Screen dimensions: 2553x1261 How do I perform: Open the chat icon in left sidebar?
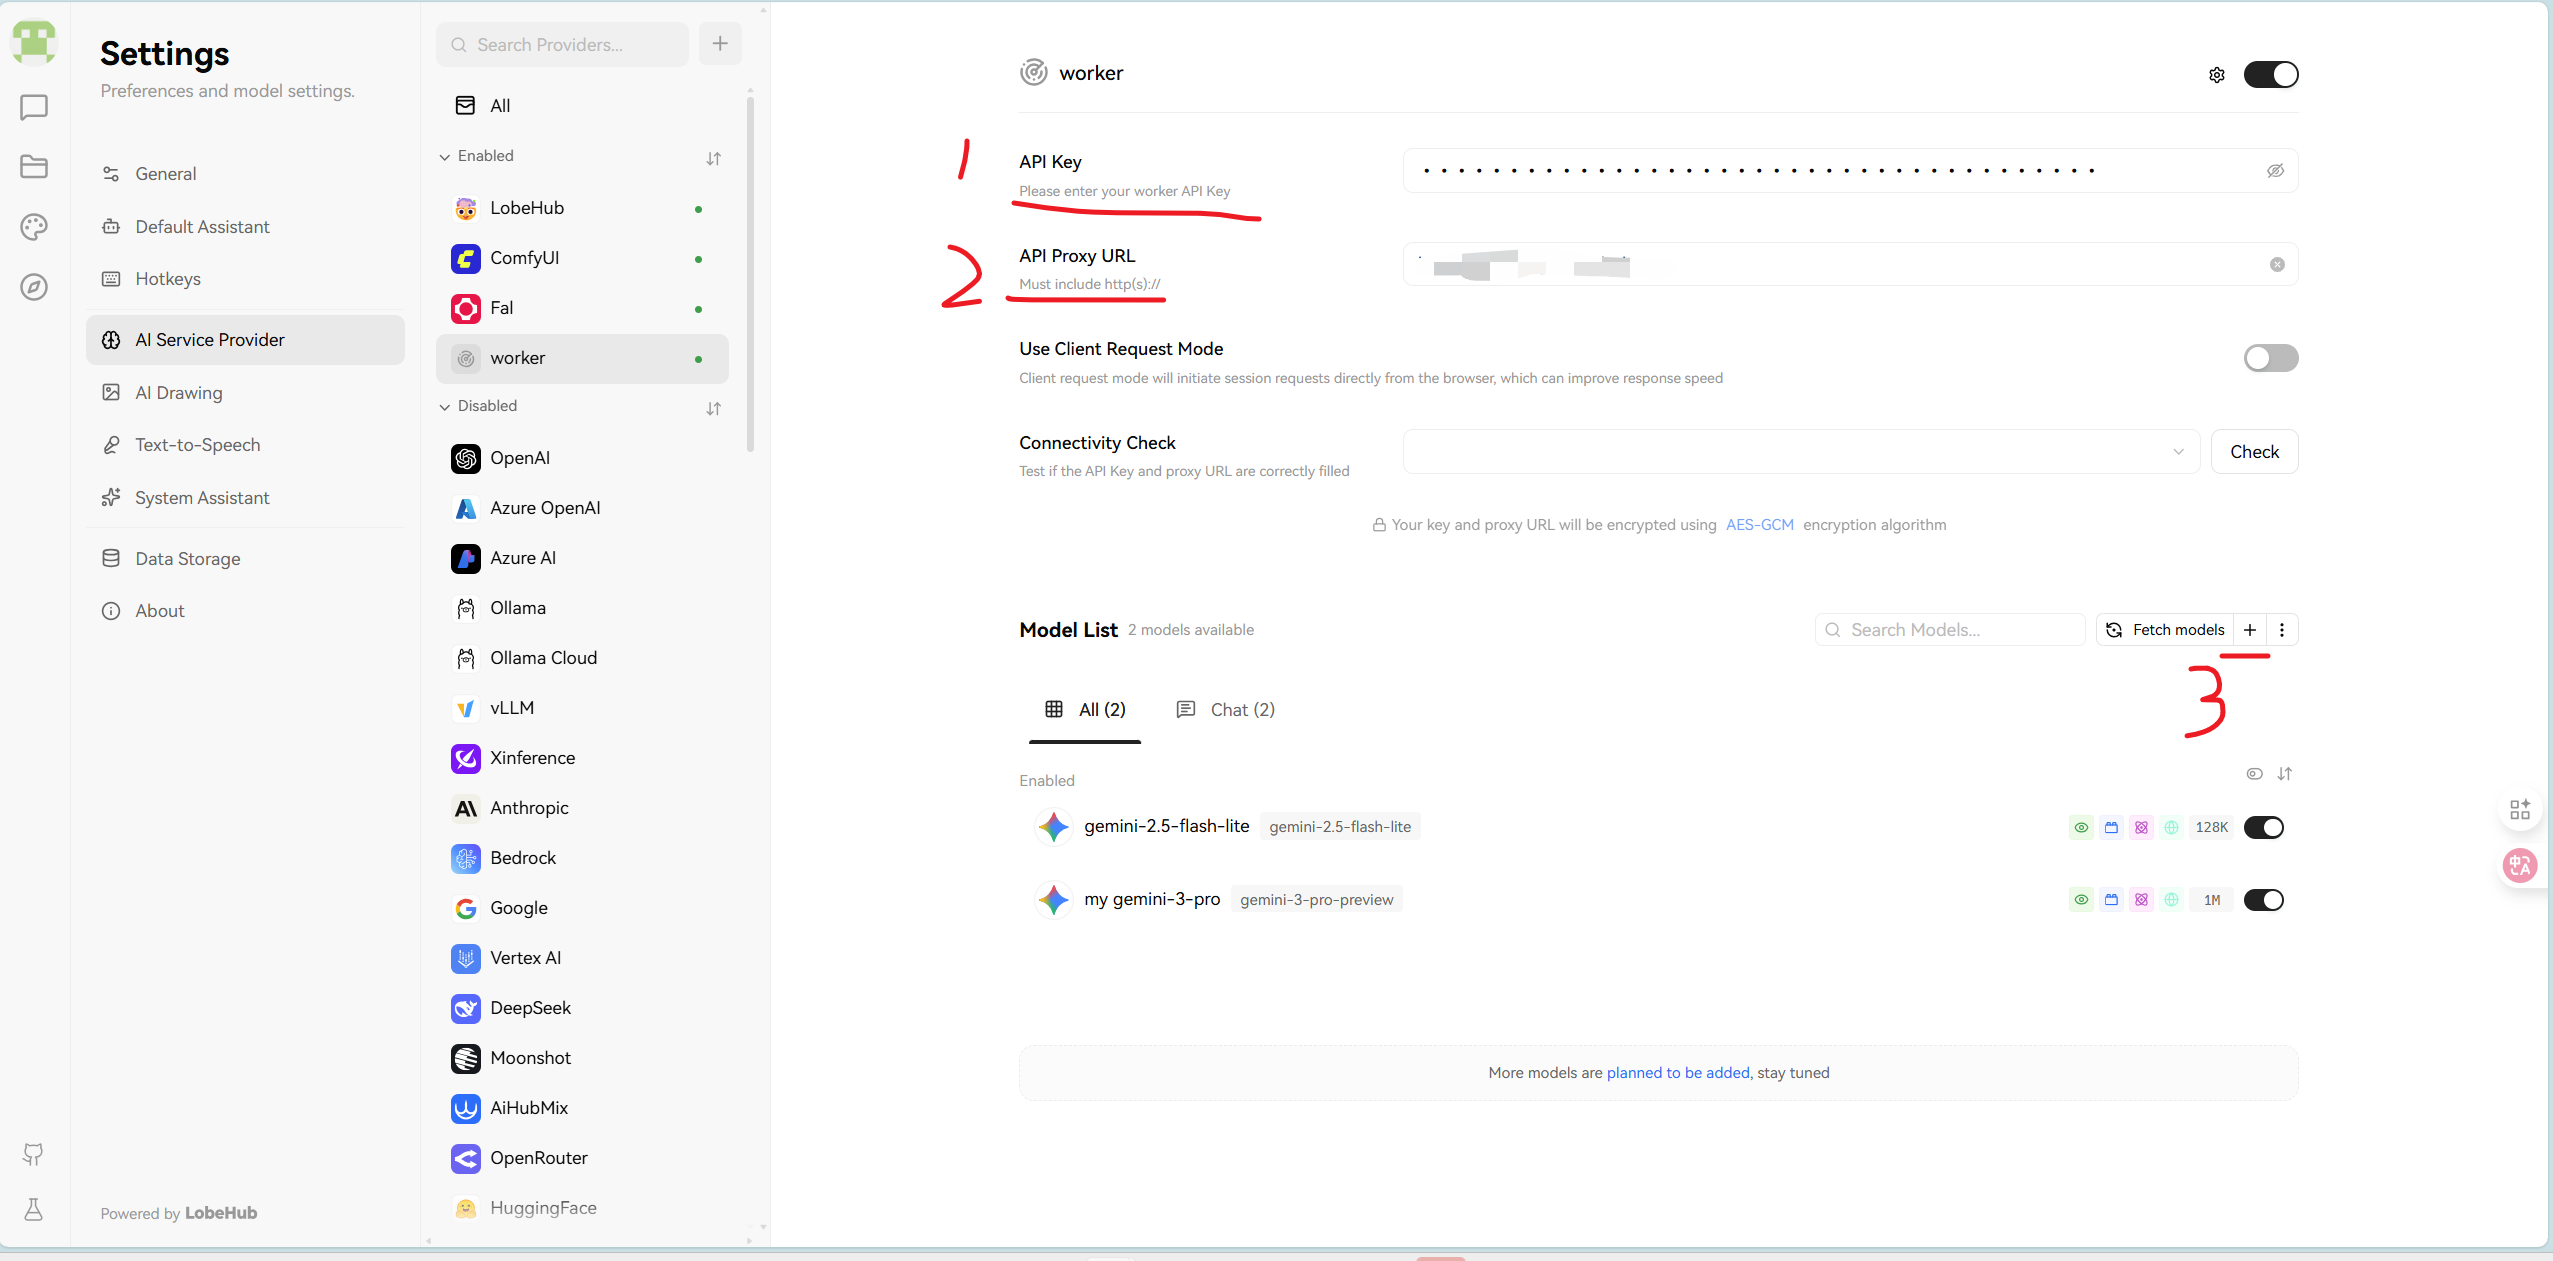(x=34, y=107)
